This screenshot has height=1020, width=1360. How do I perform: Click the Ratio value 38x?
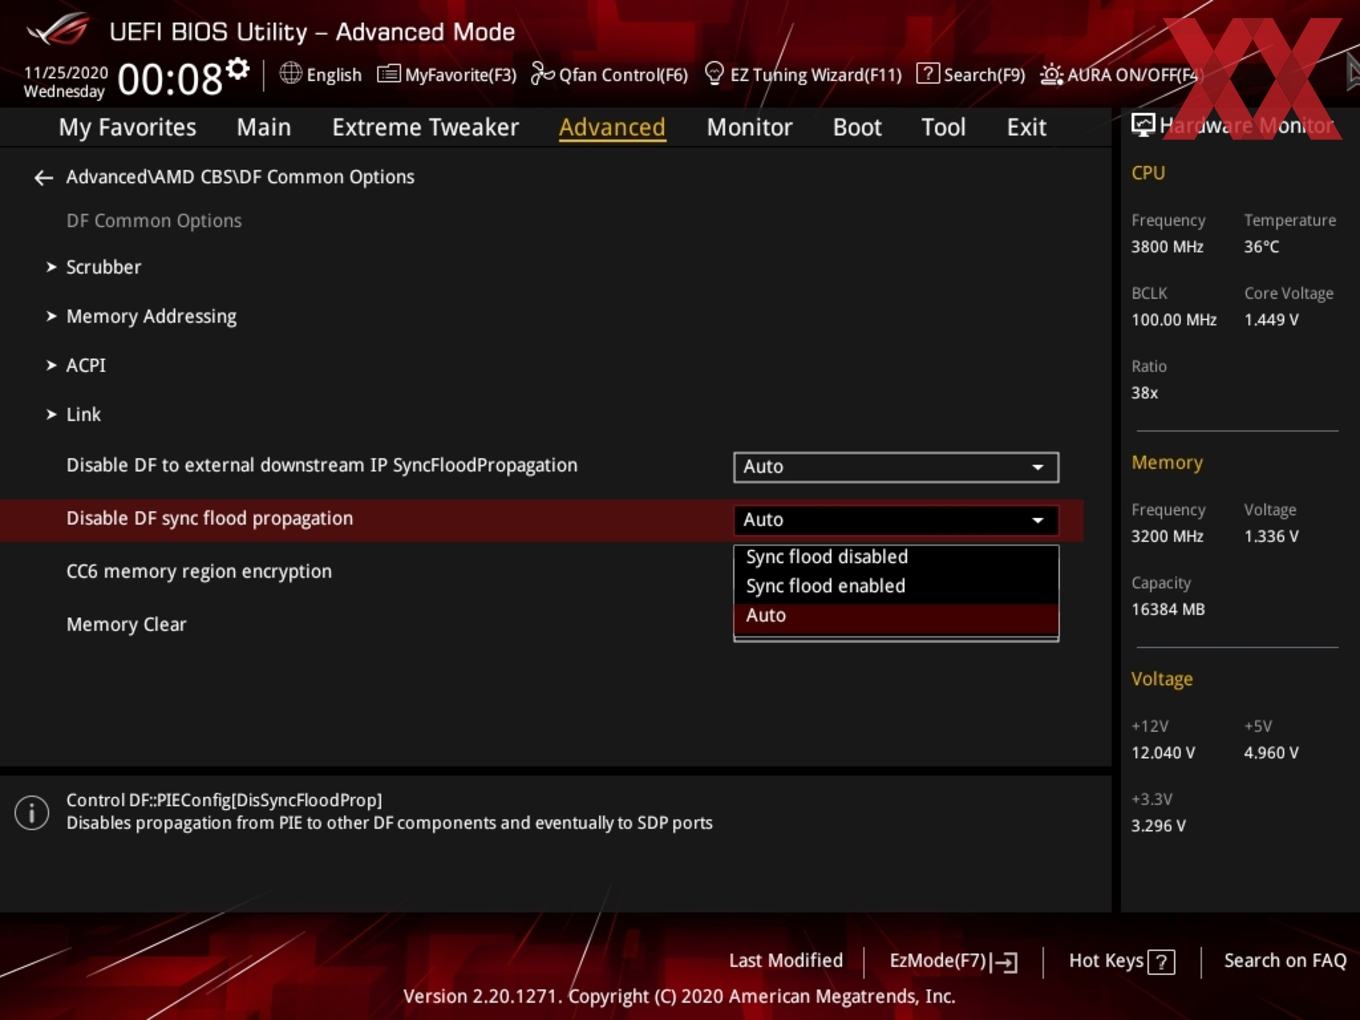point(1144,393)
